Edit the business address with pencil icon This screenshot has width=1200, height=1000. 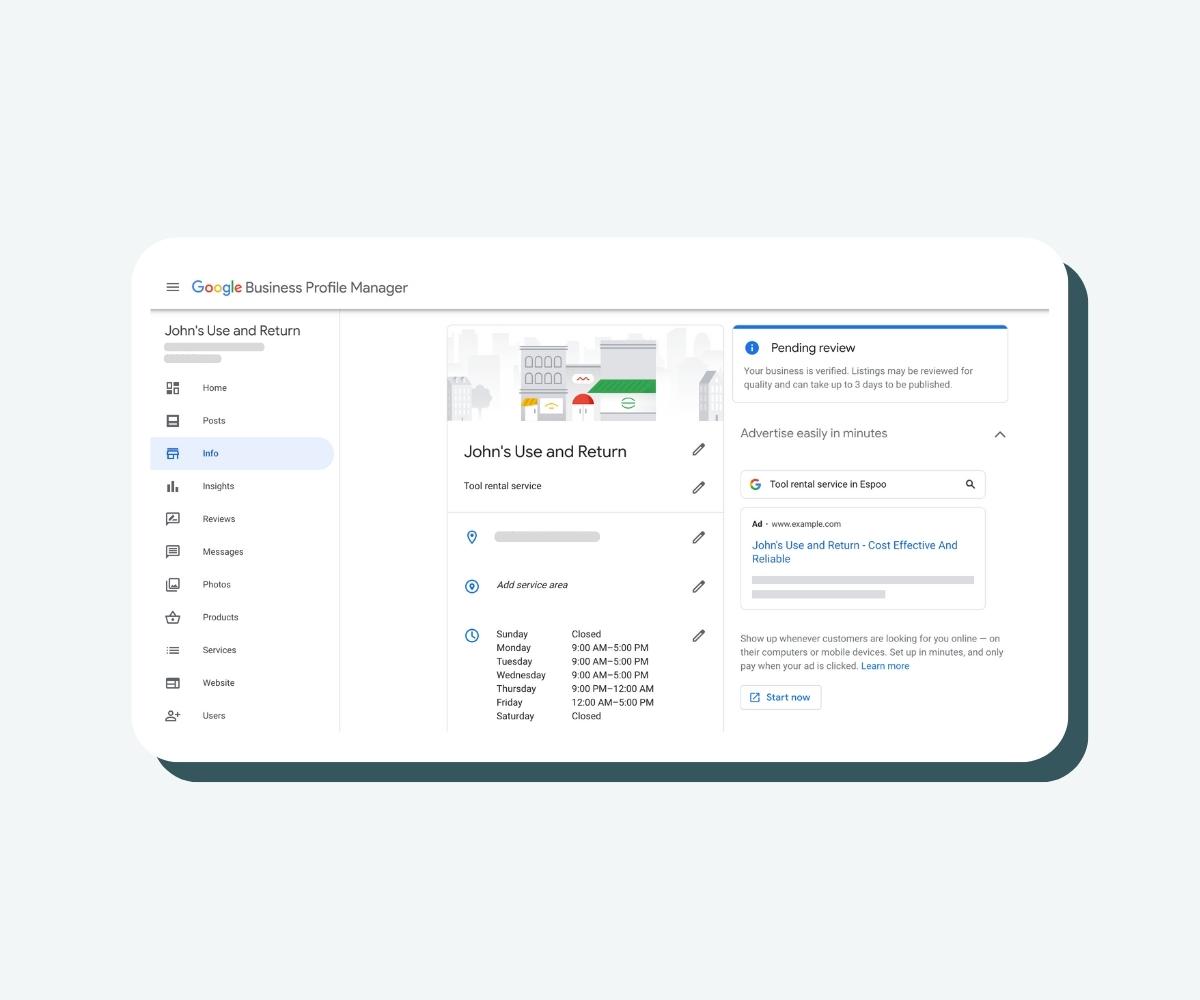tap(699, 537)
